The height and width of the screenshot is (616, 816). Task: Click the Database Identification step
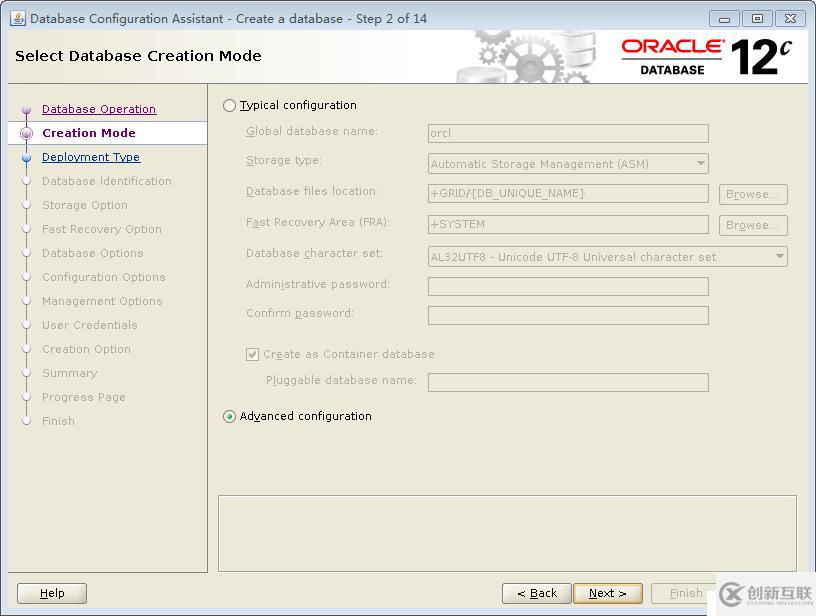(107, 181)
